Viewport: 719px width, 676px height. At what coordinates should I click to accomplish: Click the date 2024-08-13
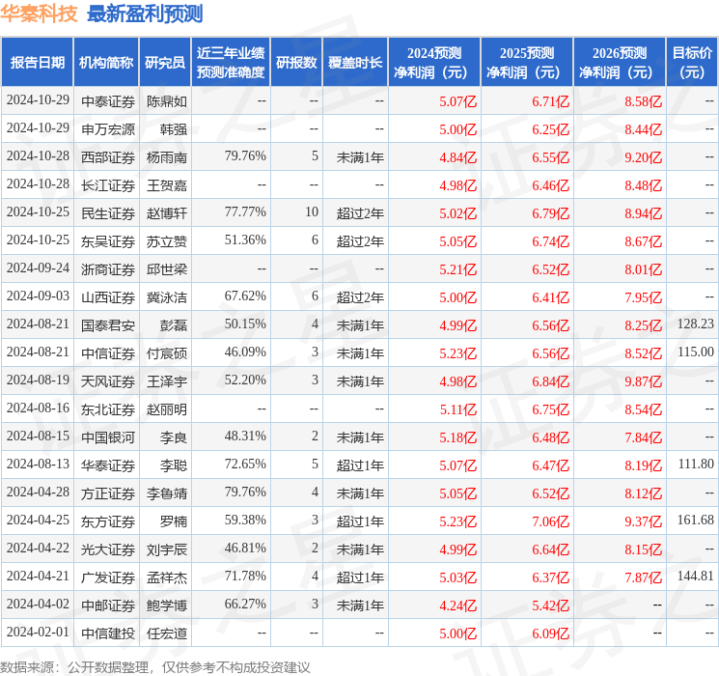[38, 464]
